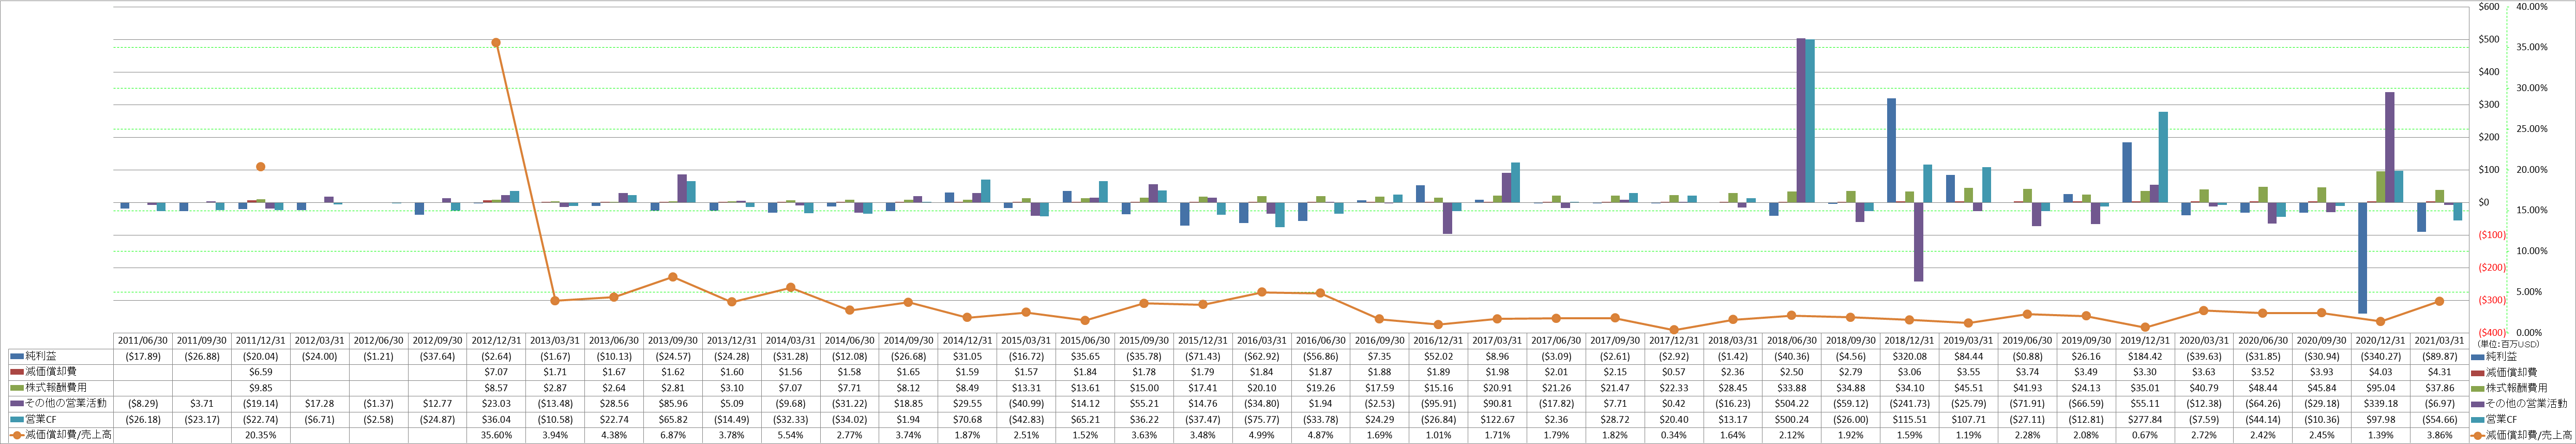Click the ($95.91) cell
This screenshot has height=444, width=2576.
click(1438, 404)
